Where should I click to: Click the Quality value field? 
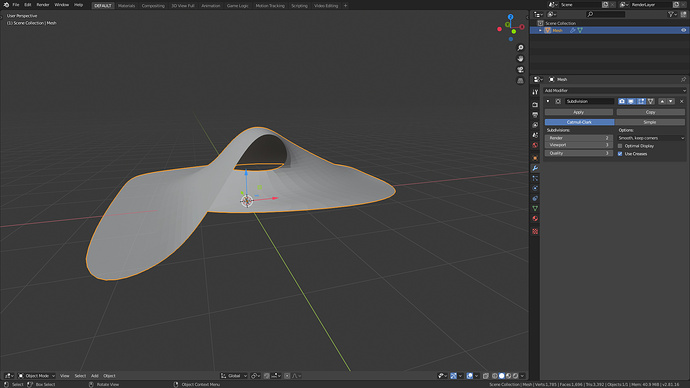click(x=579, y=153)
